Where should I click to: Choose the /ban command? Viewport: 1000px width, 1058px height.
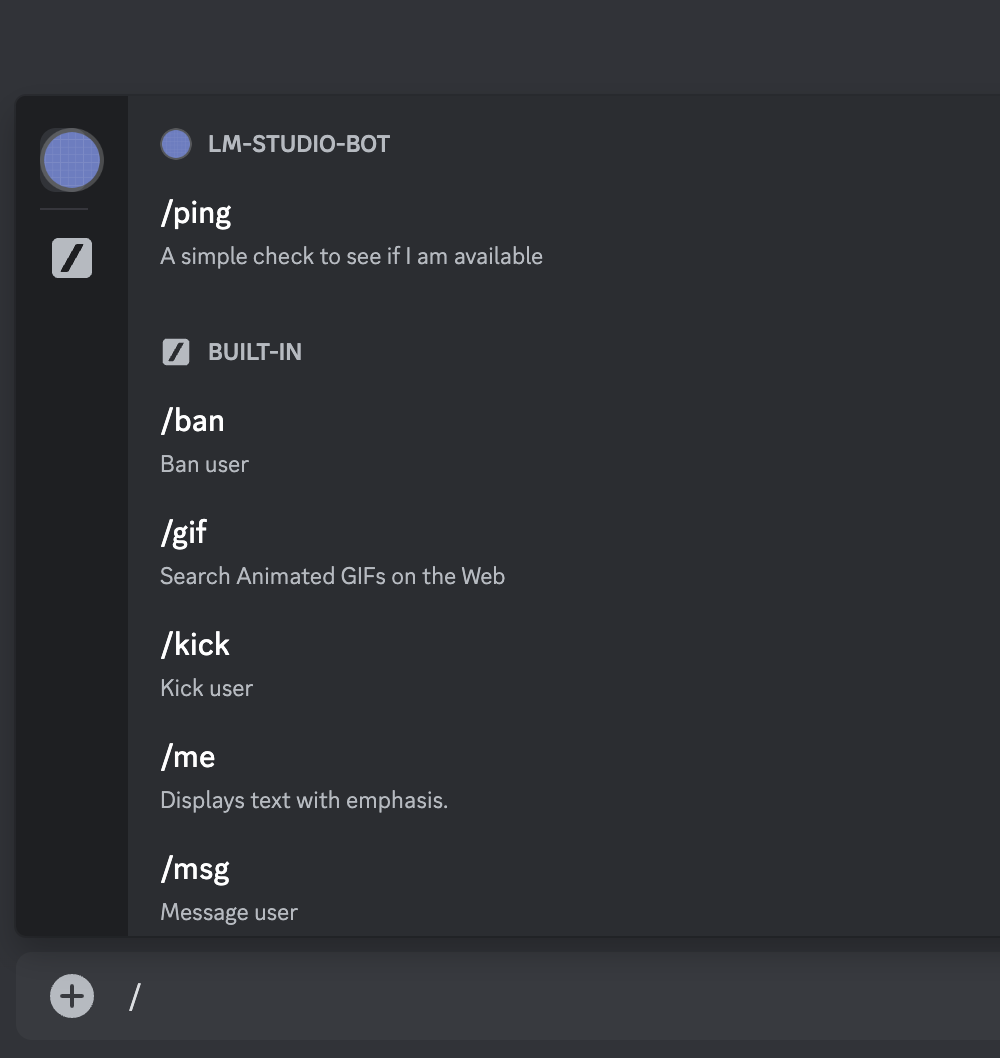point(192,420)
